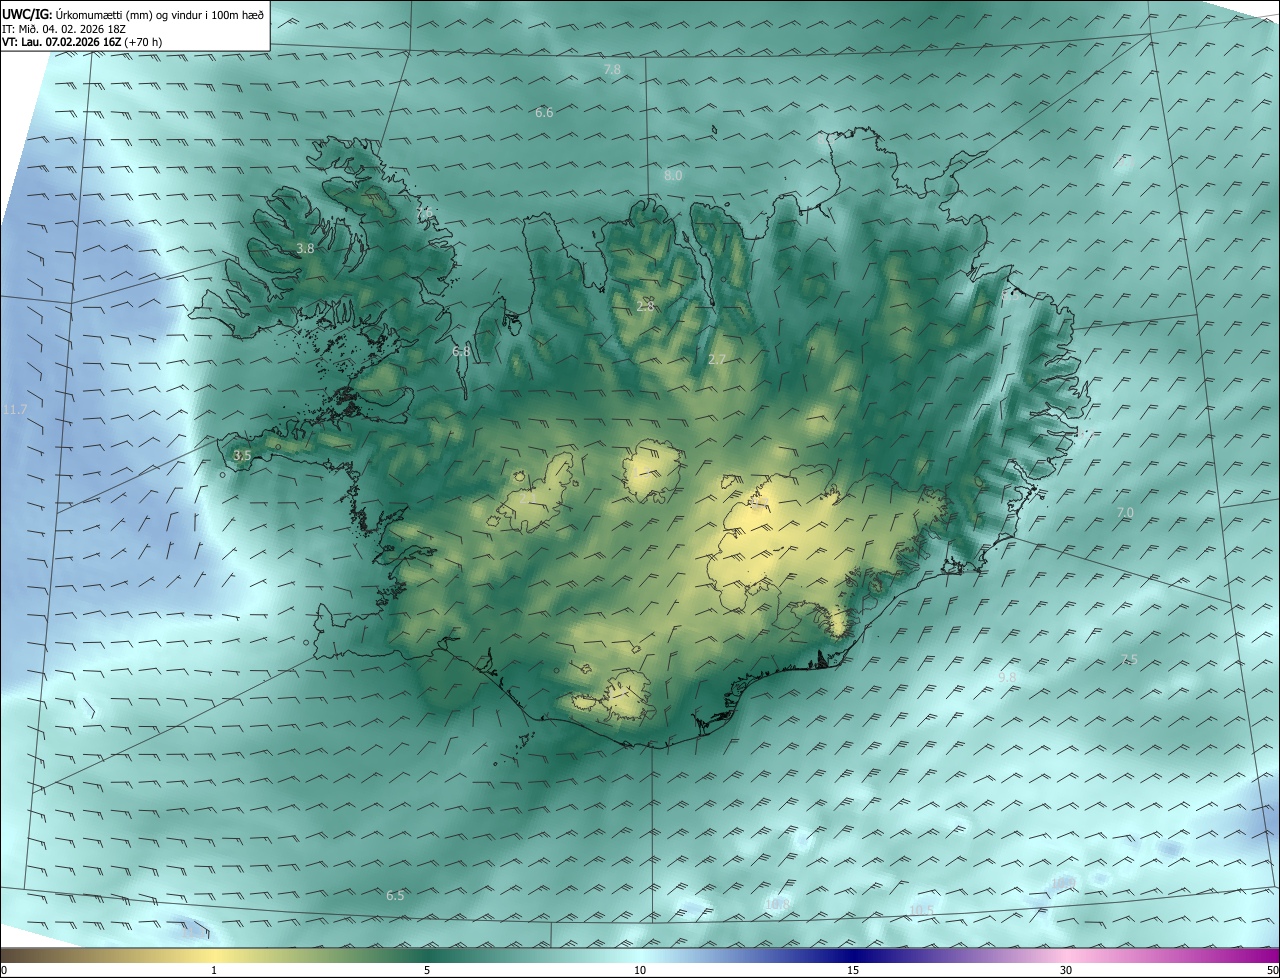Screen dimensions: 1280x978
Task: Click the '3.5' value on Snæfellsnes peninsula
Action: (242, 455)
